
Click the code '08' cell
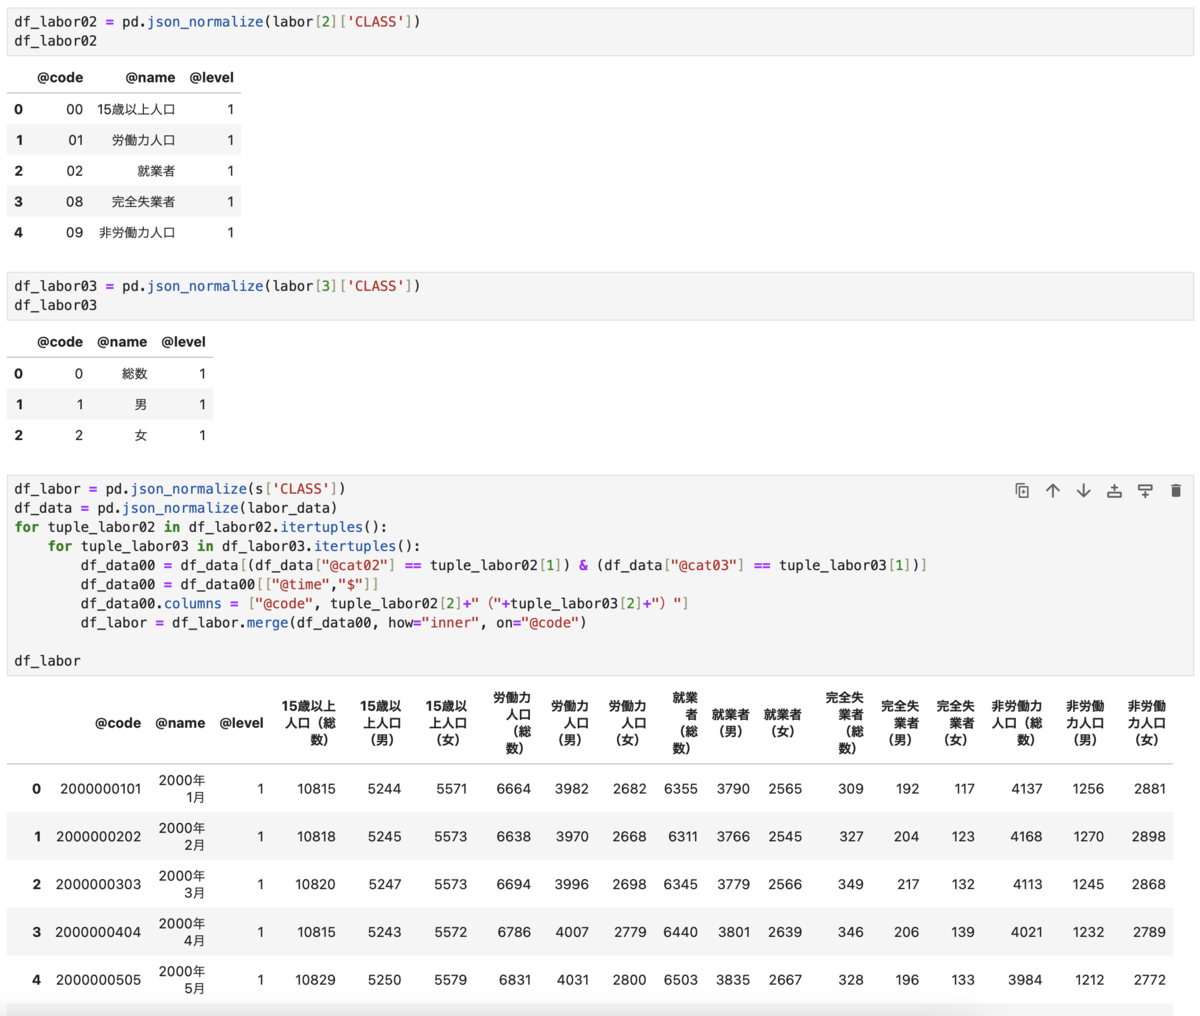[x=75, y=202]
